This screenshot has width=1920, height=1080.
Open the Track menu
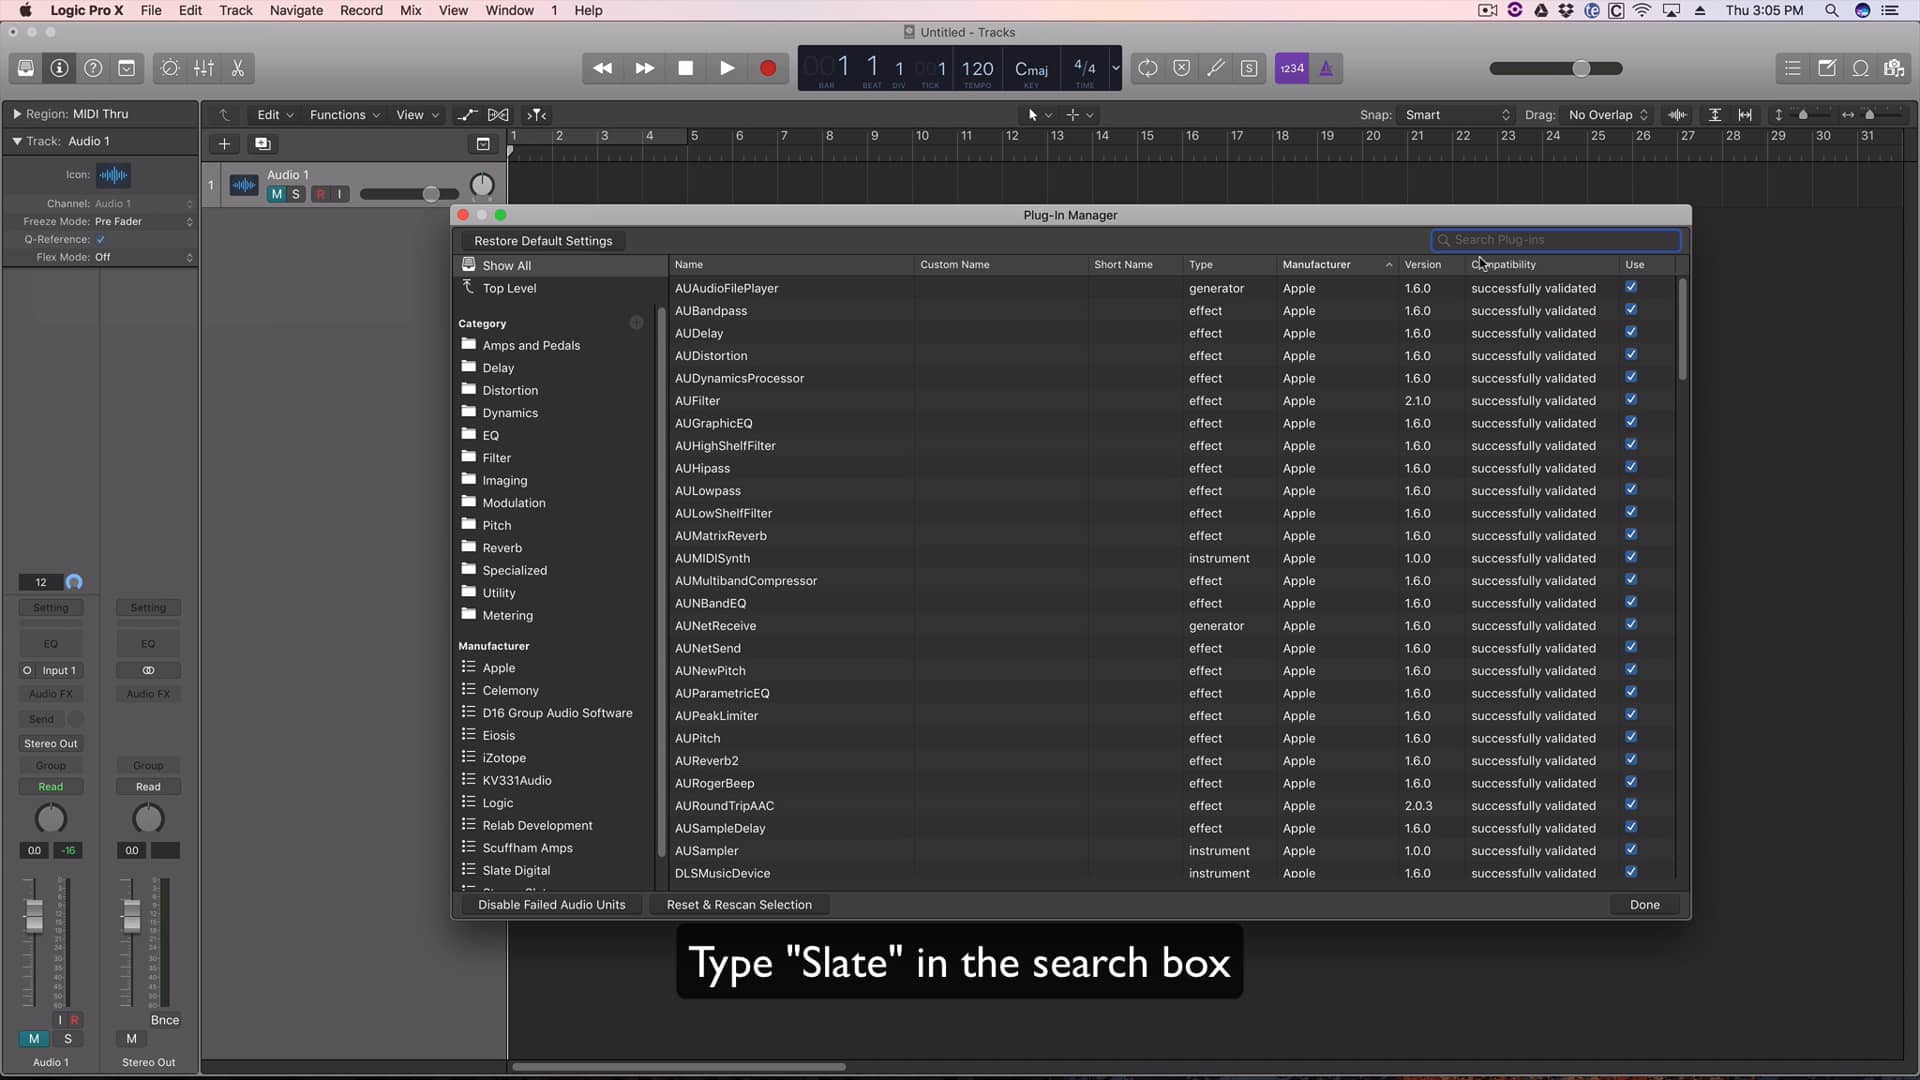[x=235, y=10]
